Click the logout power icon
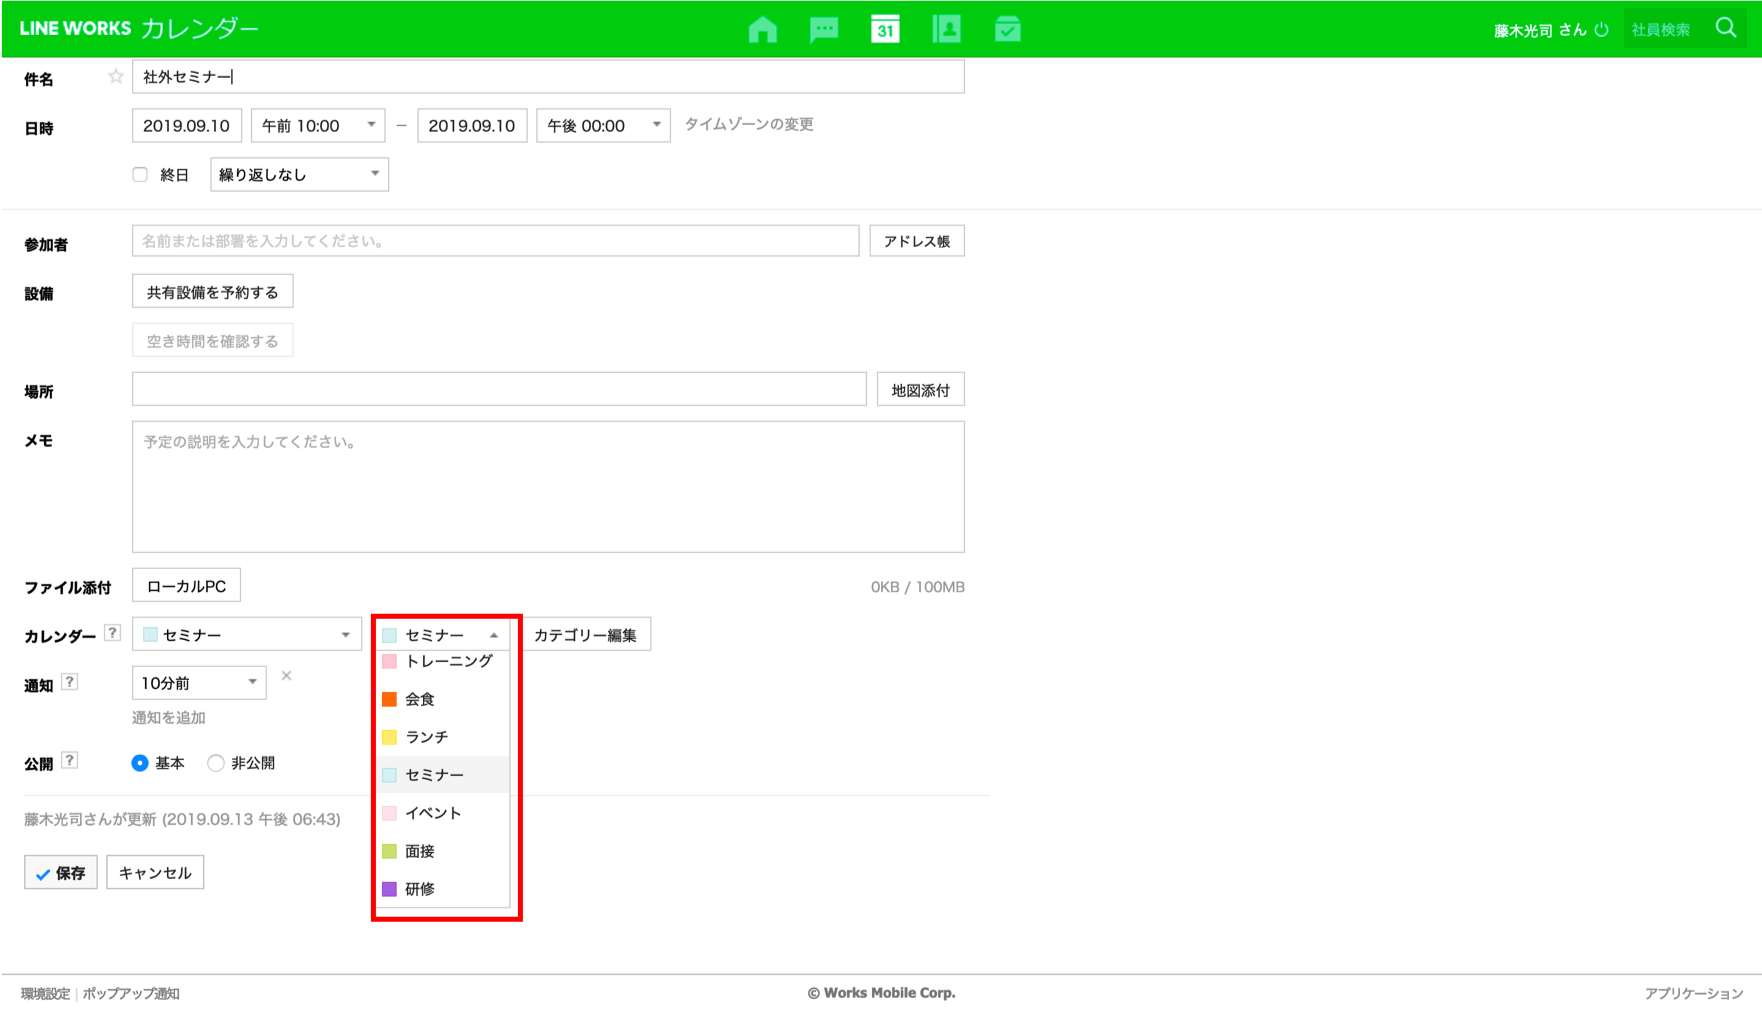This screenshot has width=1762, height=1010. pos(1602,30)
